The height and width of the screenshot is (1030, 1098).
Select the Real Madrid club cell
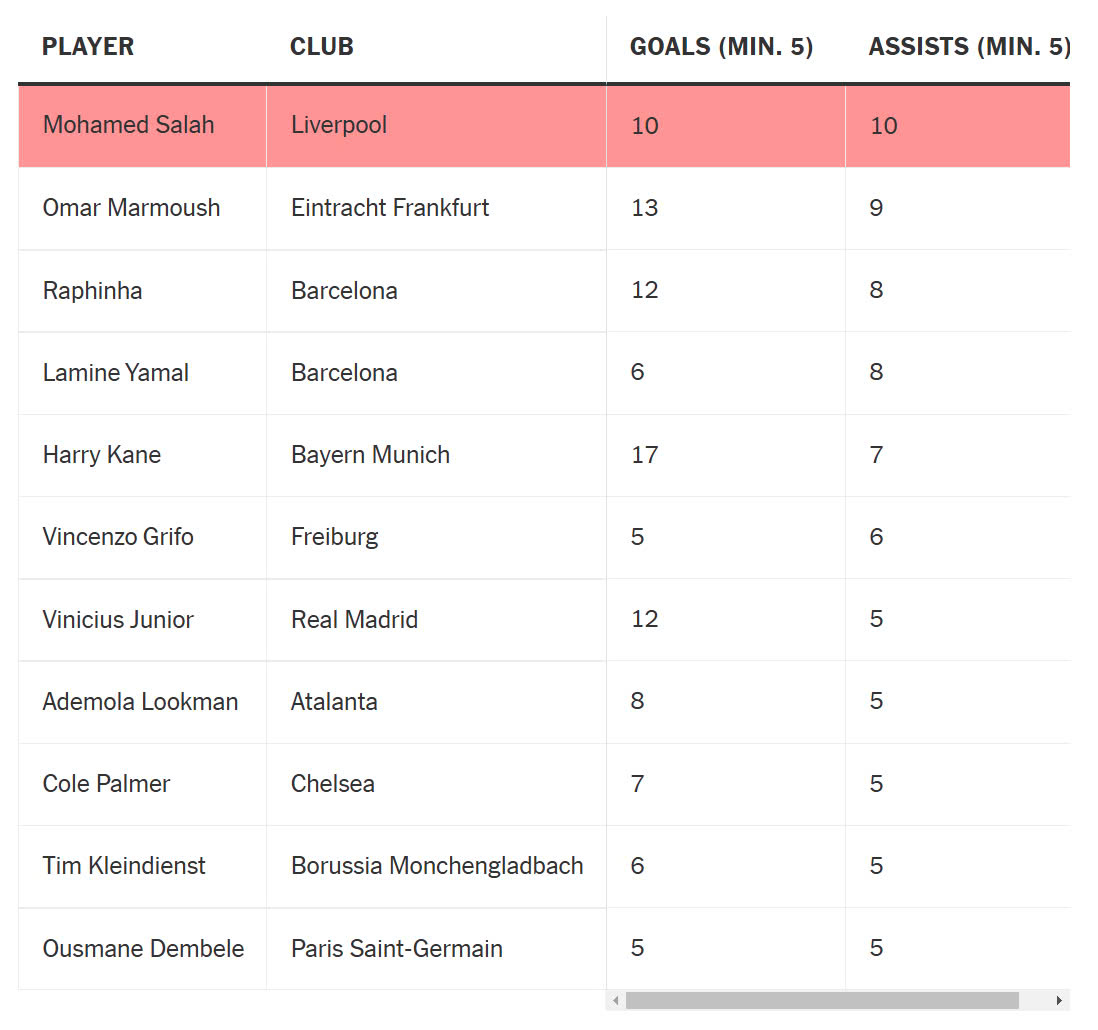click(354, 620)
